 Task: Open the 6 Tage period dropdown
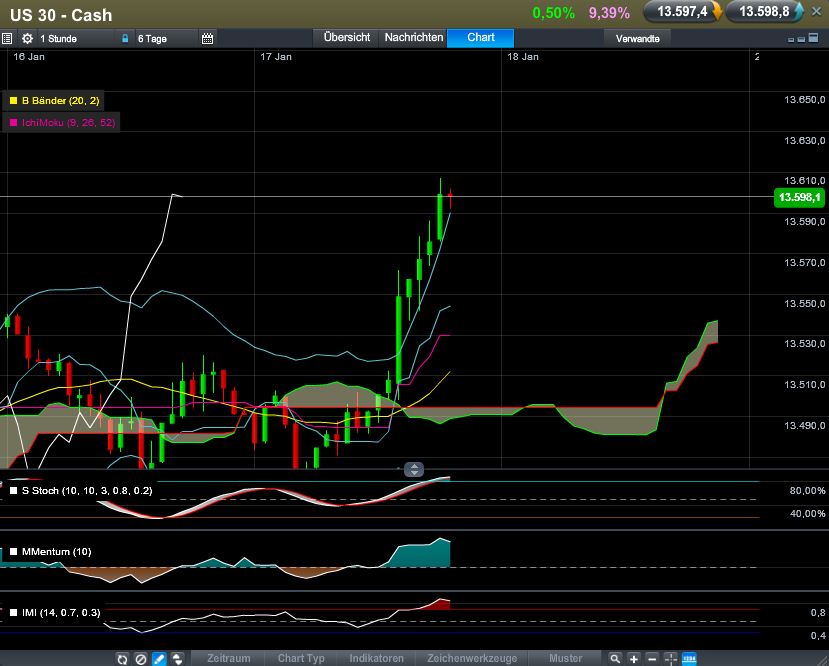pyautogui.click(x=160, y=38)
